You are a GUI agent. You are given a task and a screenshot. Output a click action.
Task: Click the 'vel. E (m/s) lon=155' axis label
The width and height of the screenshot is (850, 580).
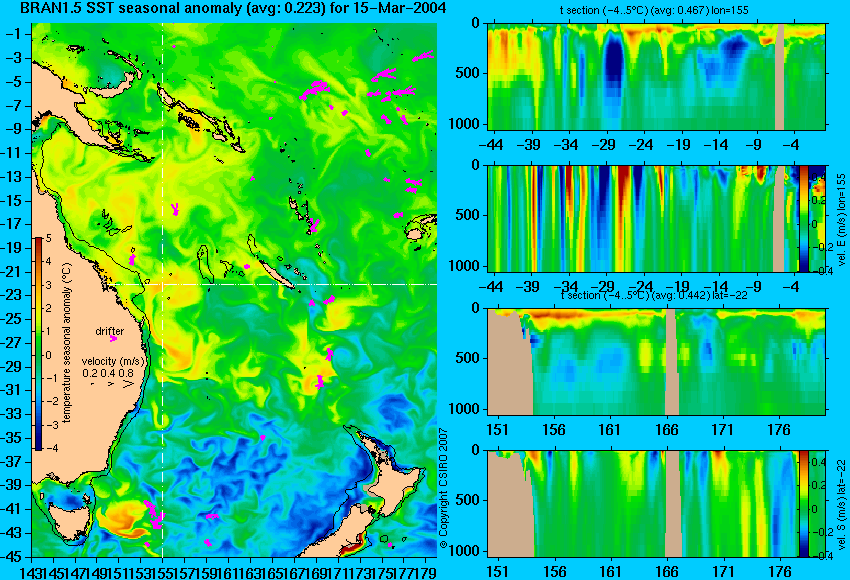pos(841,220)
